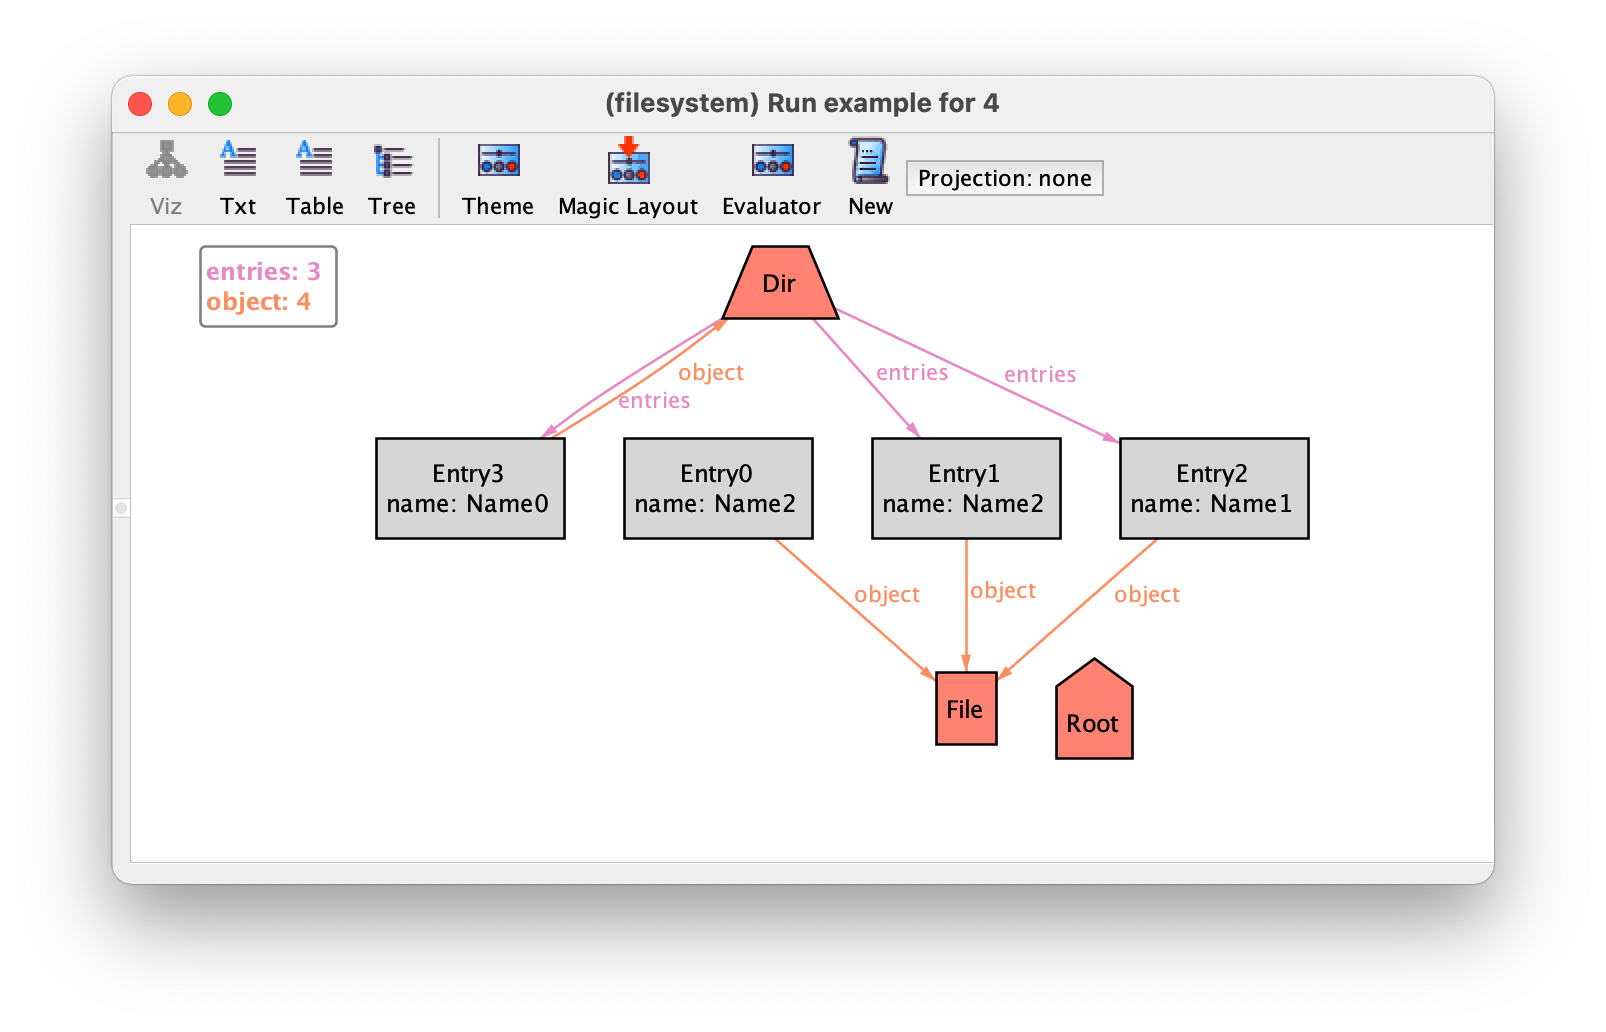
Task: Select the Root node
Action: point(1094,710)
